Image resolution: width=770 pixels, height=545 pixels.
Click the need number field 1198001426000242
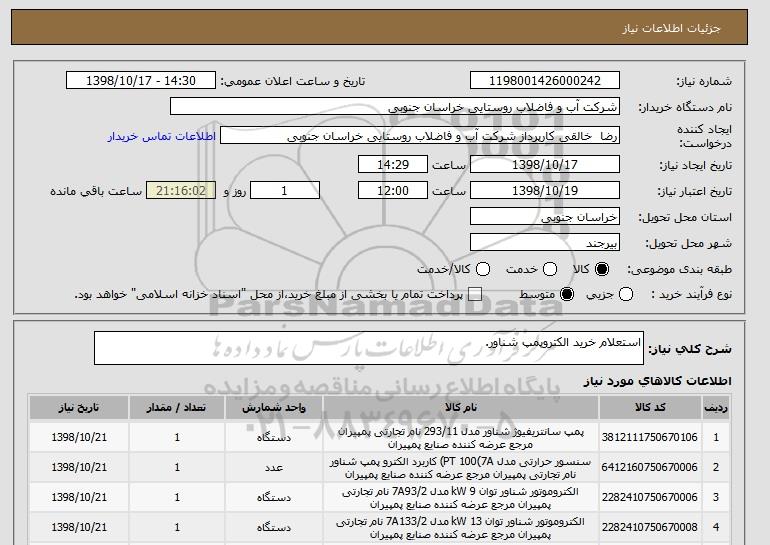point(545,81)
